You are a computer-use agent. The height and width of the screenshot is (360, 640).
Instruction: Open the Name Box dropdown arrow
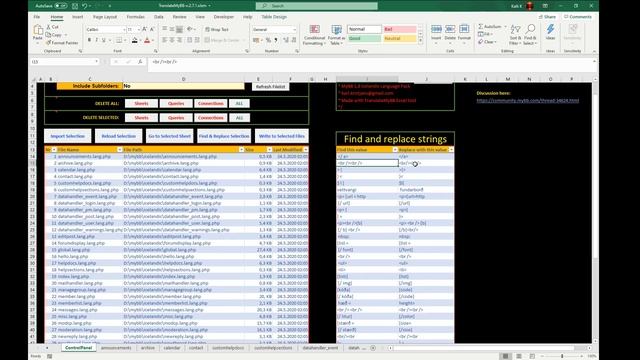pos(97,62)
